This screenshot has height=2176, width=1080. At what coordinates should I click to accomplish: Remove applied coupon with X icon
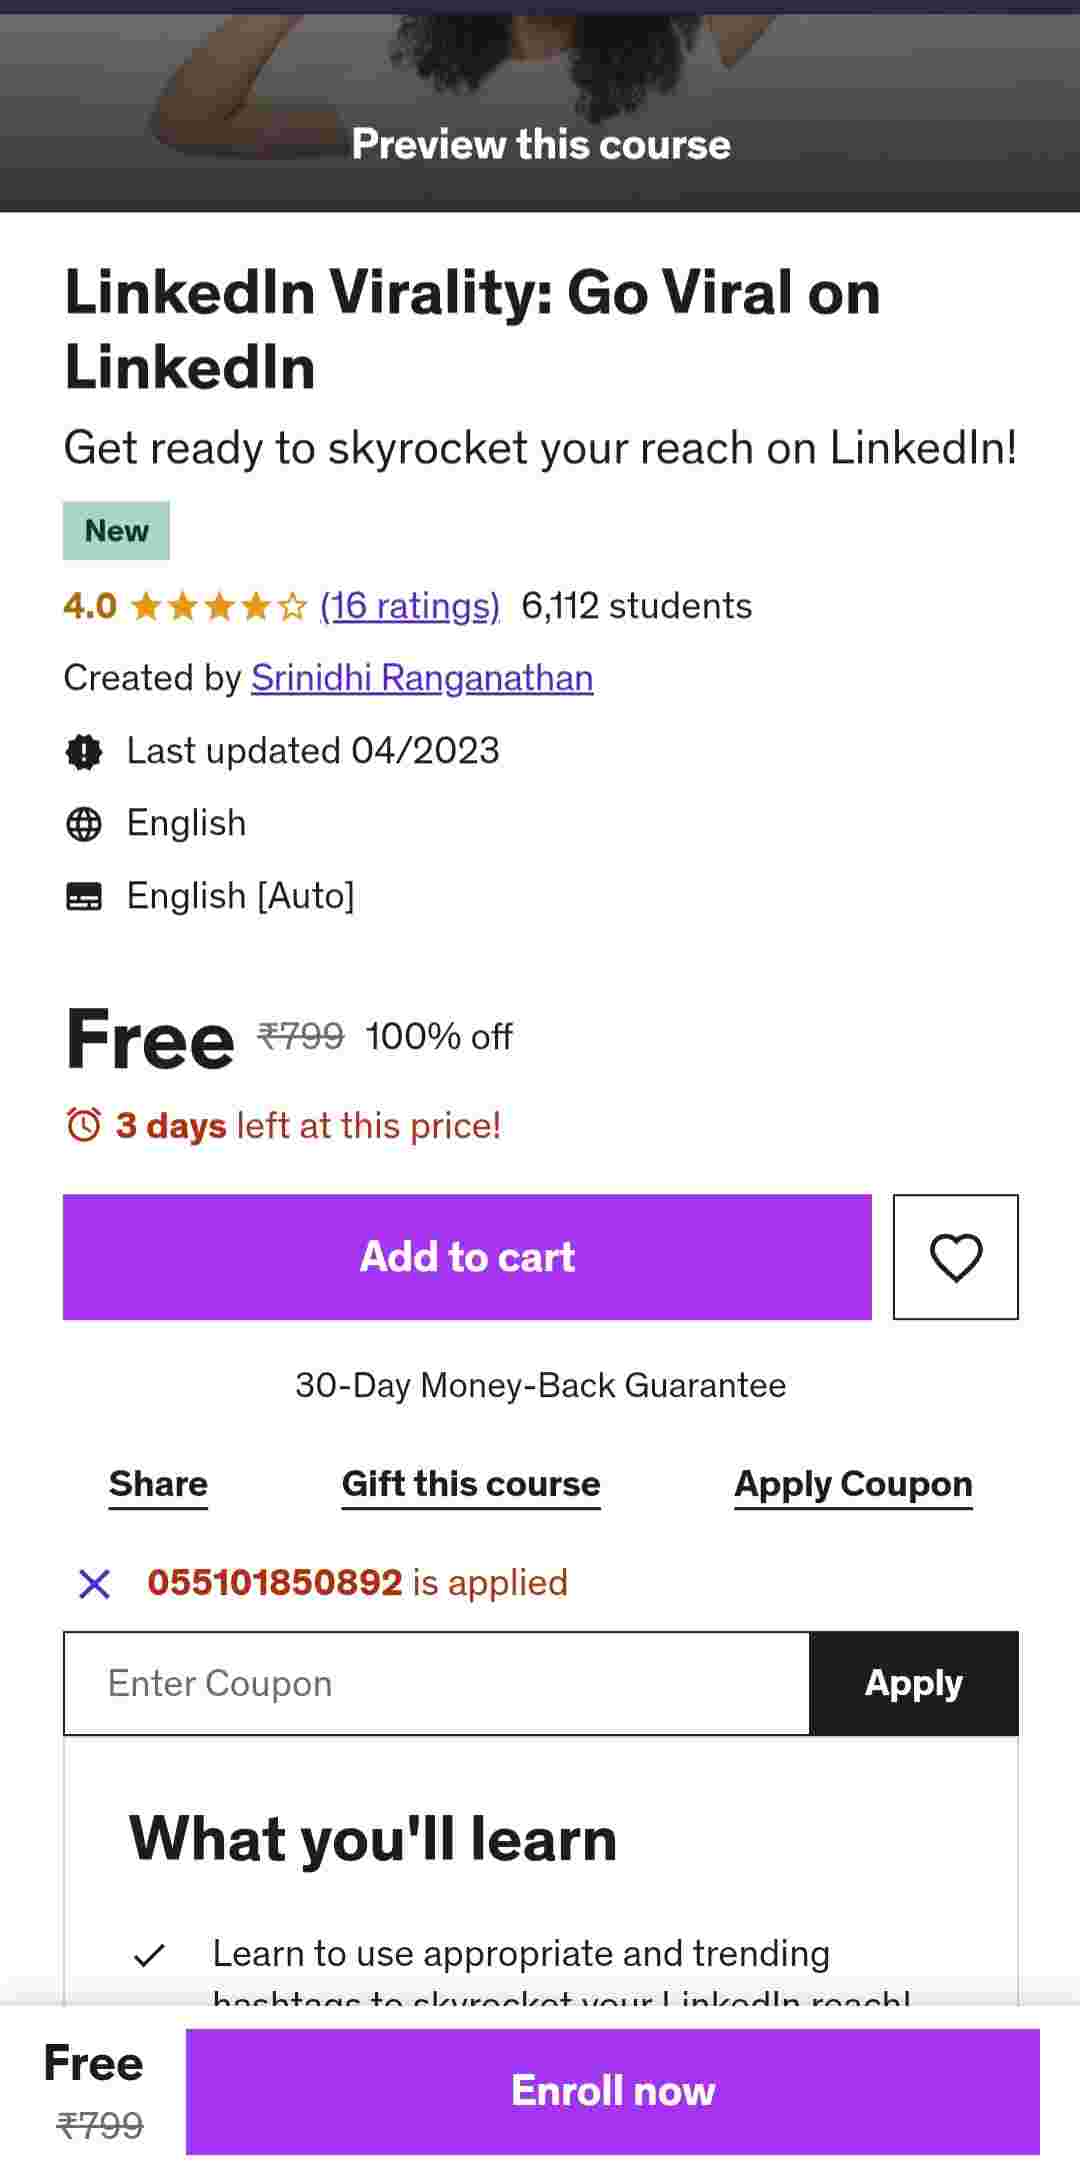[x=95, y=1583]
